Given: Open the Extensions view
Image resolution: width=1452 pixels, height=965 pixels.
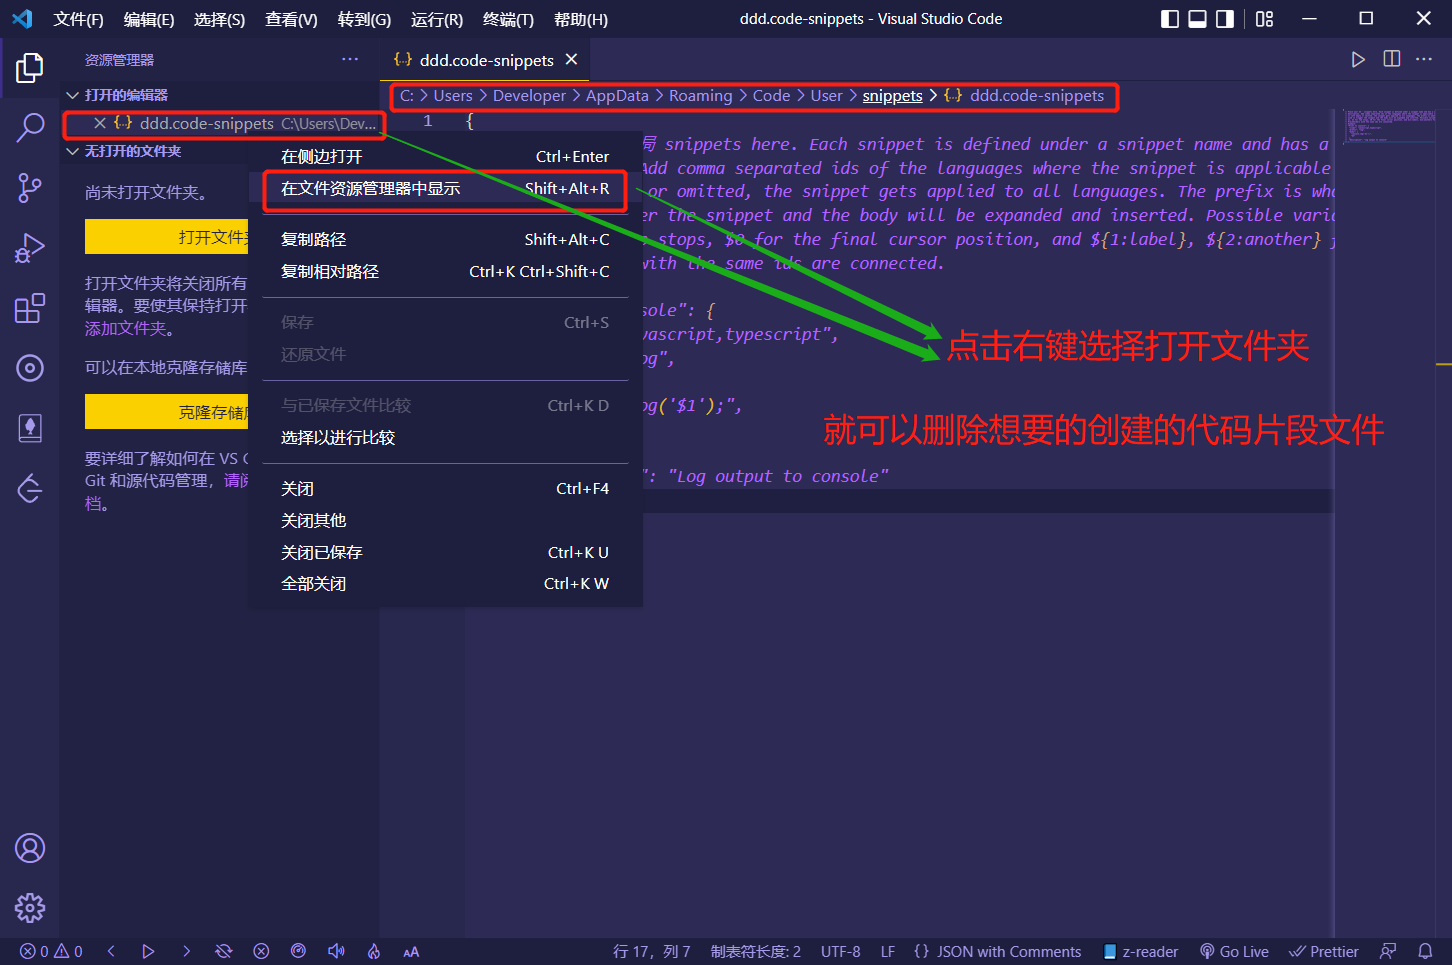Looking at the screenshot, I should point(30,308).
